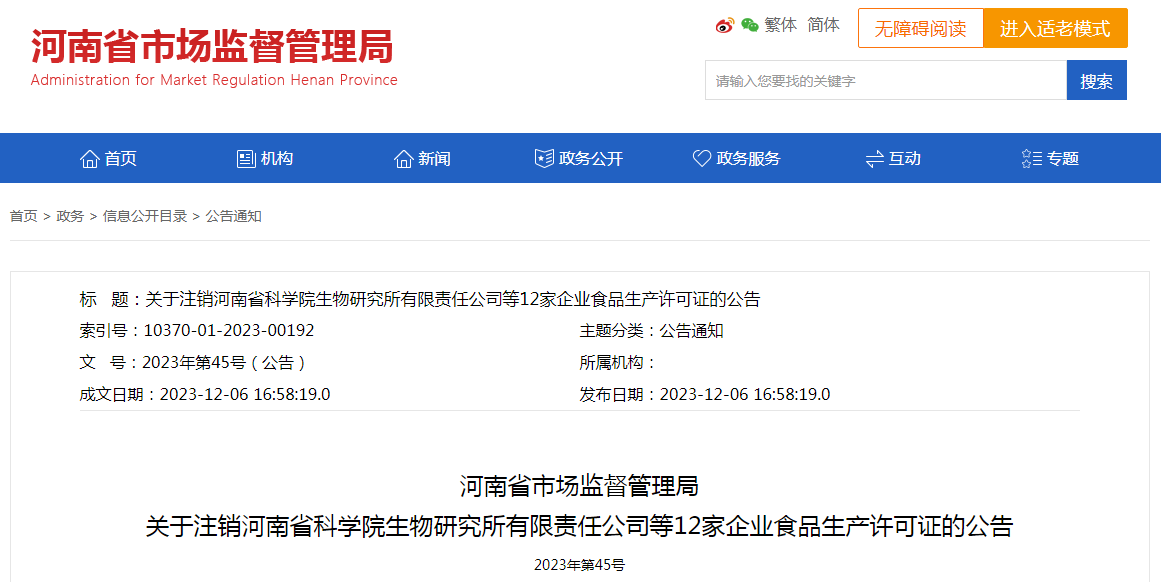The height and width of the screenshot is (582, 1161).
Task: Click the 机构 document icon
Action: [246, 158]
